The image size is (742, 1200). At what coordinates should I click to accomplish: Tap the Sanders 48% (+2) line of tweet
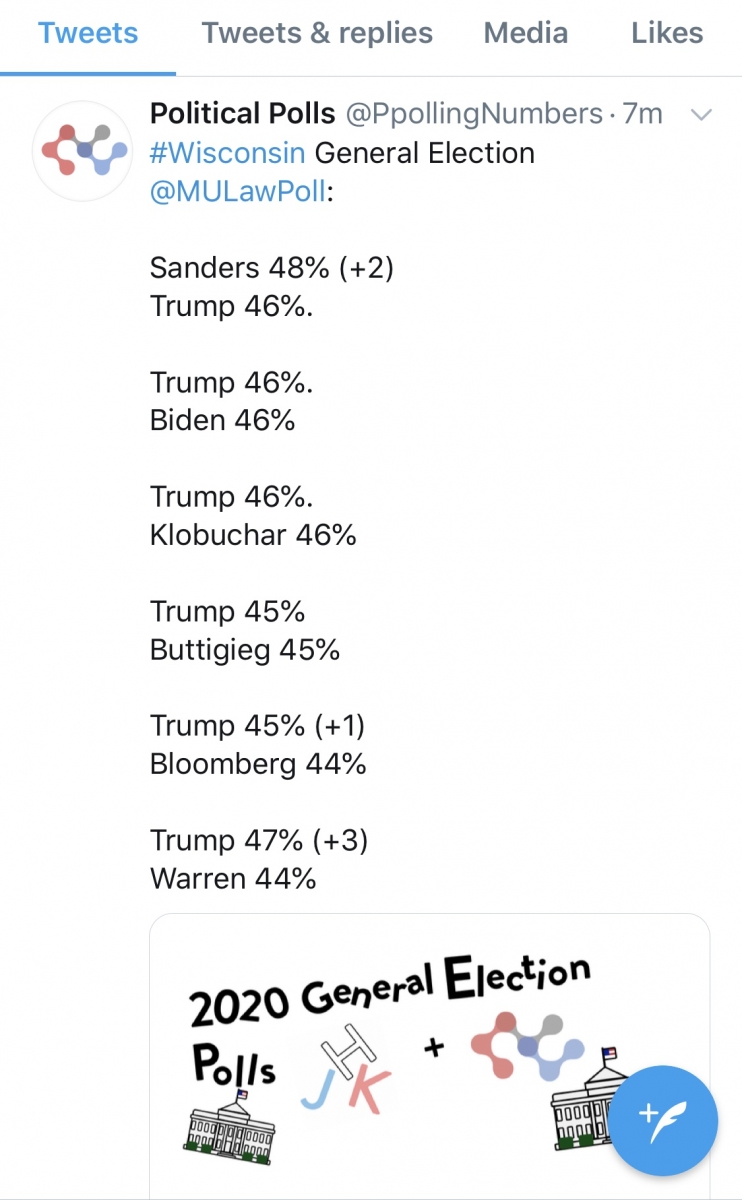pyautogui.click(x=272, y=268)
